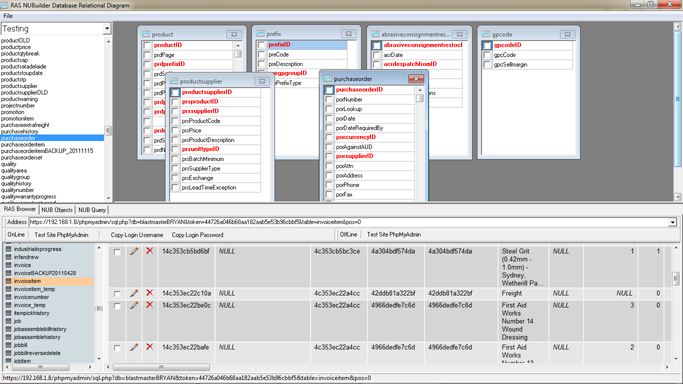Open the File menu
683x384 pixels.
[8, 16]
